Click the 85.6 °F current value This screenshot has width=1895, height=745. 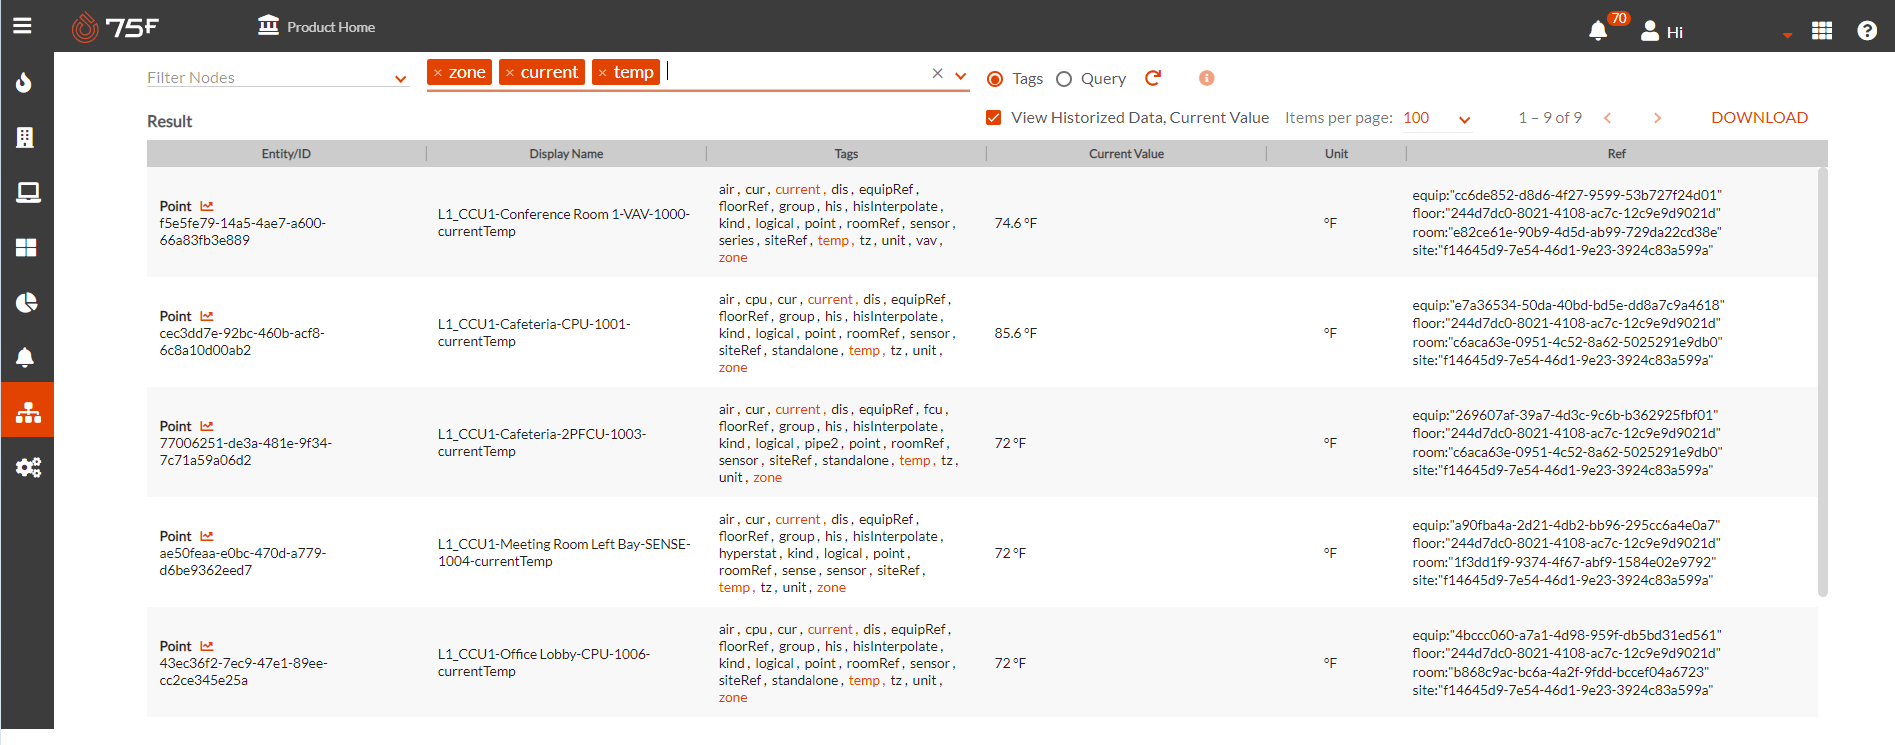coord(1015,333)
